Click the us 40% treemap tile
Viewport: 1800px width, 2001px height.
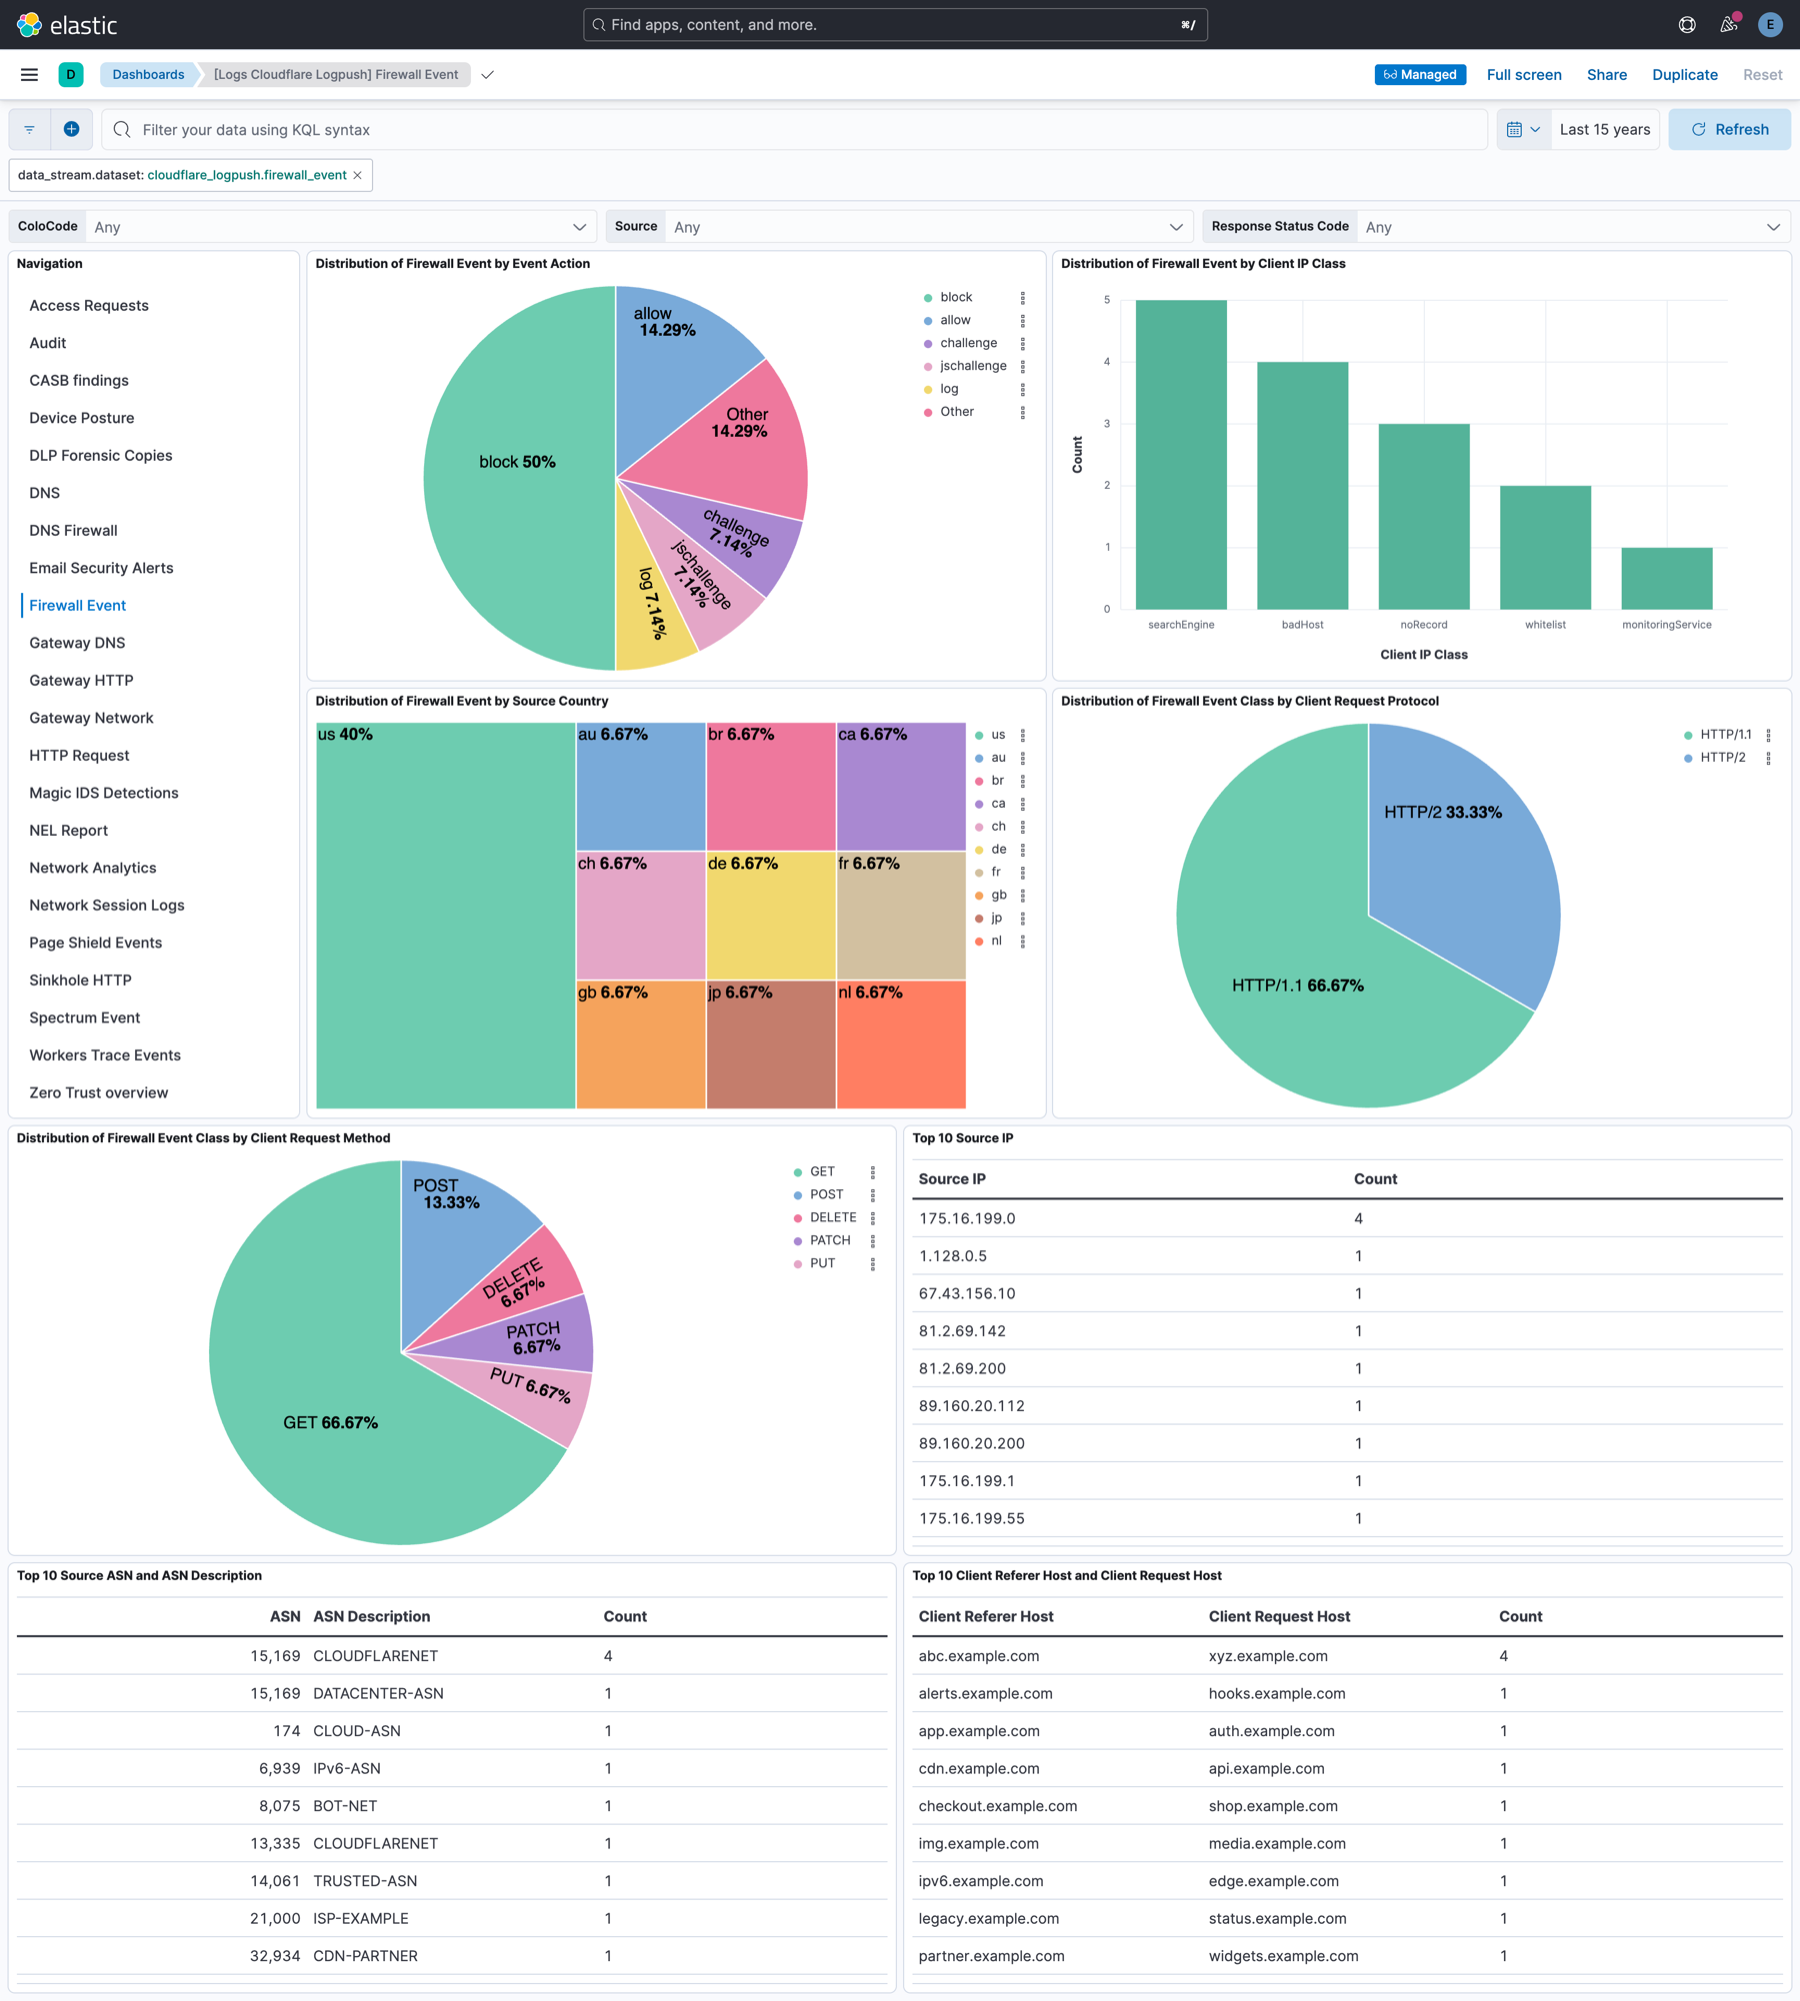point(446,916)
